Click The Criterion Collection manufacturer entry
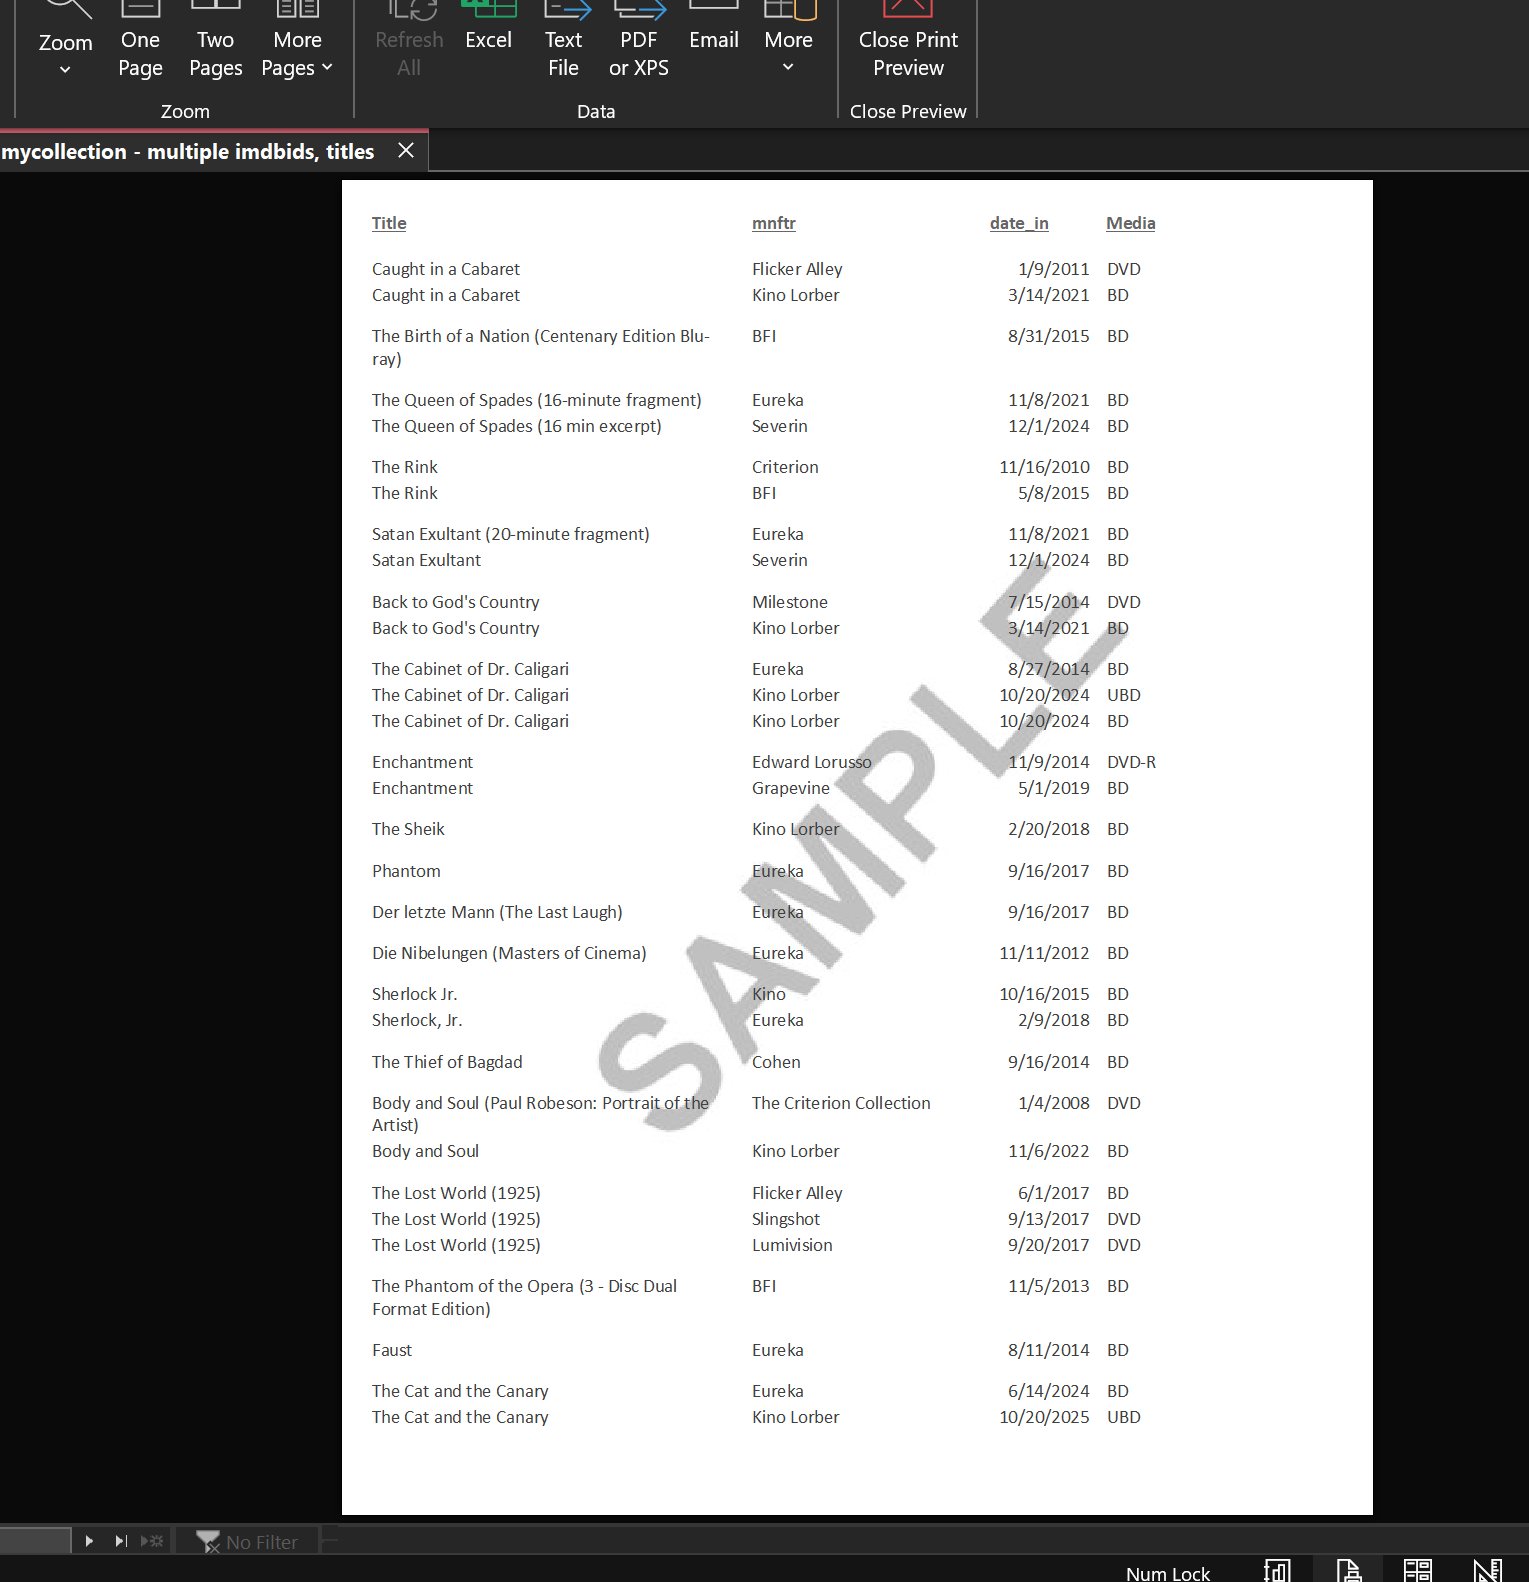The image size is (1529, 1582). [841, 1103]
